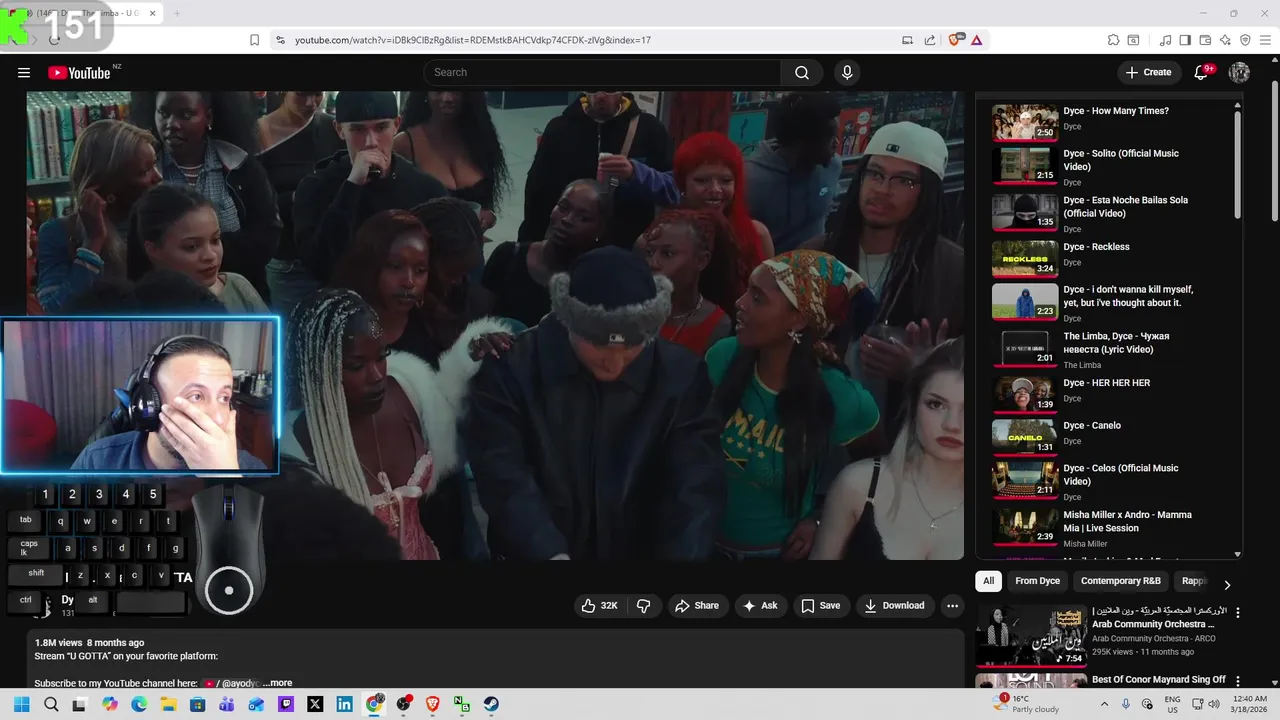Open volume speaker tray icon

(1214, 704)
